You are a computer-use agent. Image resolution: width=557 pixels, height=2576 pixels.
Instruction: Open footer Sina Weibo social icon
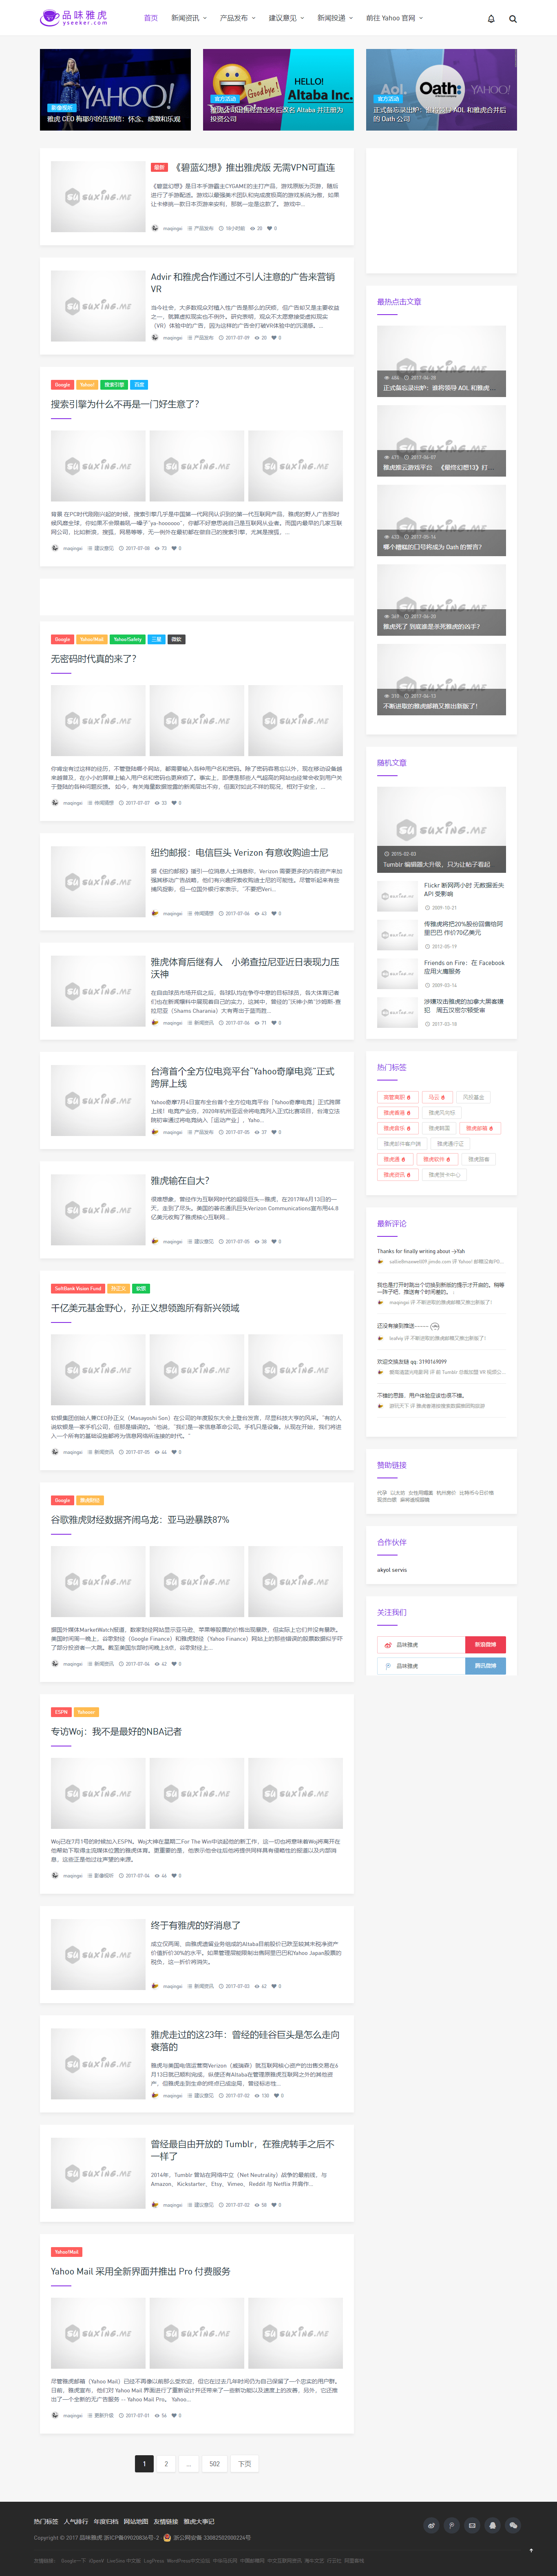tap(431, 2525)
